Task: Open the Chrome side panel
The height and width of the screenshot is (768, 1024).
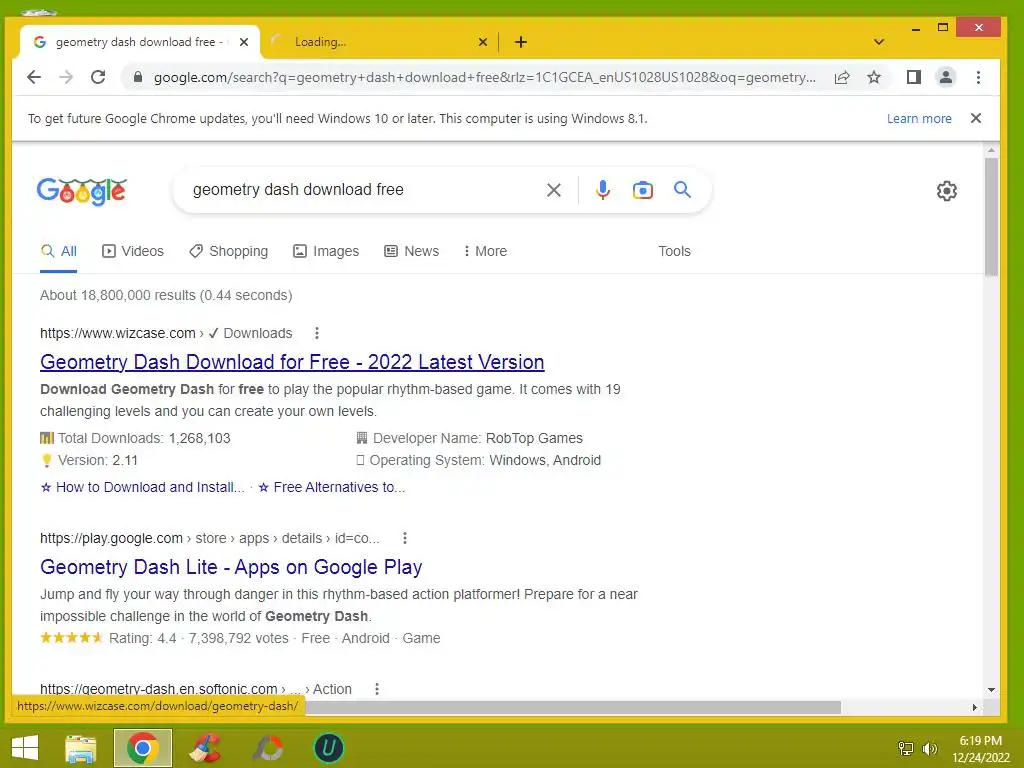Action: point(914,77)
